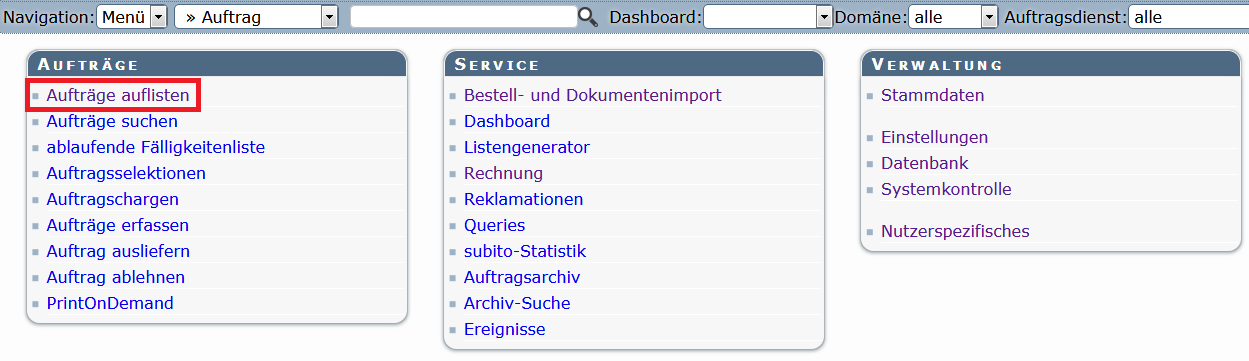
Task: Open subito-Statistik link
Action: tap(525, 251)
